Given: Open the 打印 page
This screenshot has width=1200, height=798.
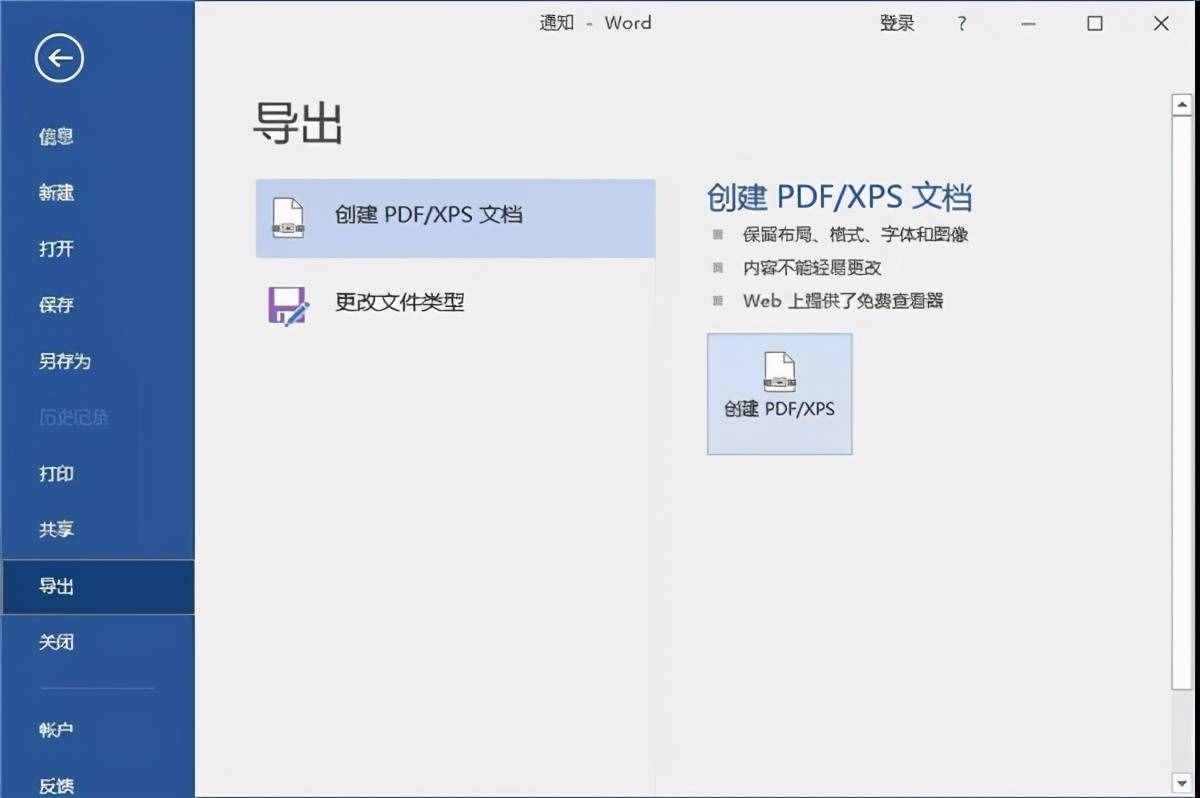Looking at the screenshot, I should pos(55,473).
